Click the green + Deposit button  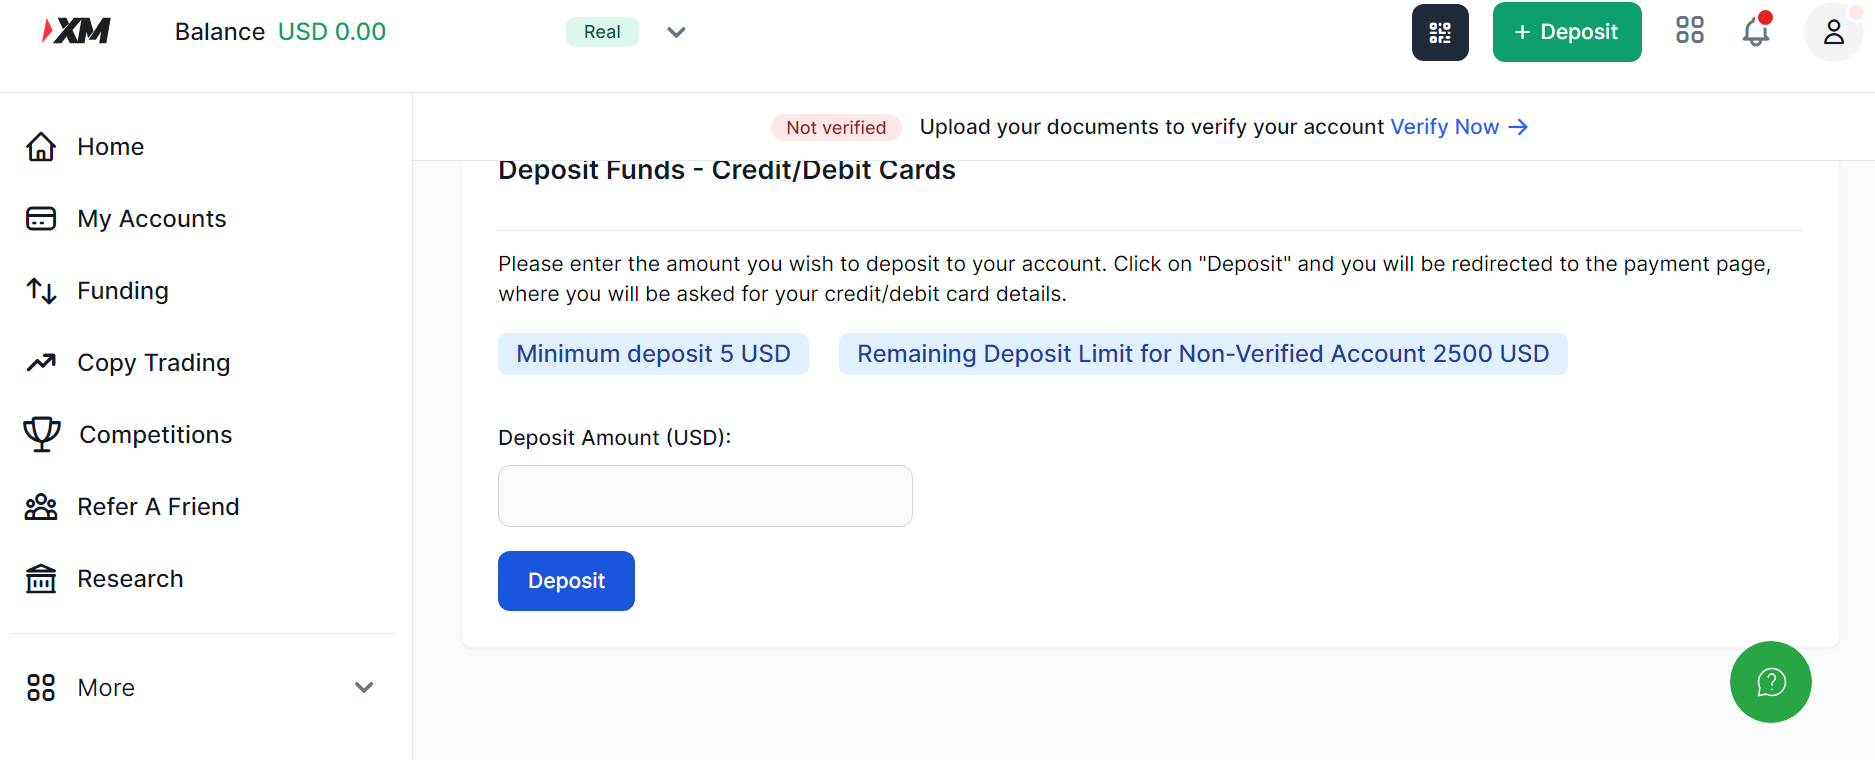pyautogui.click(x=1566, y=32)
